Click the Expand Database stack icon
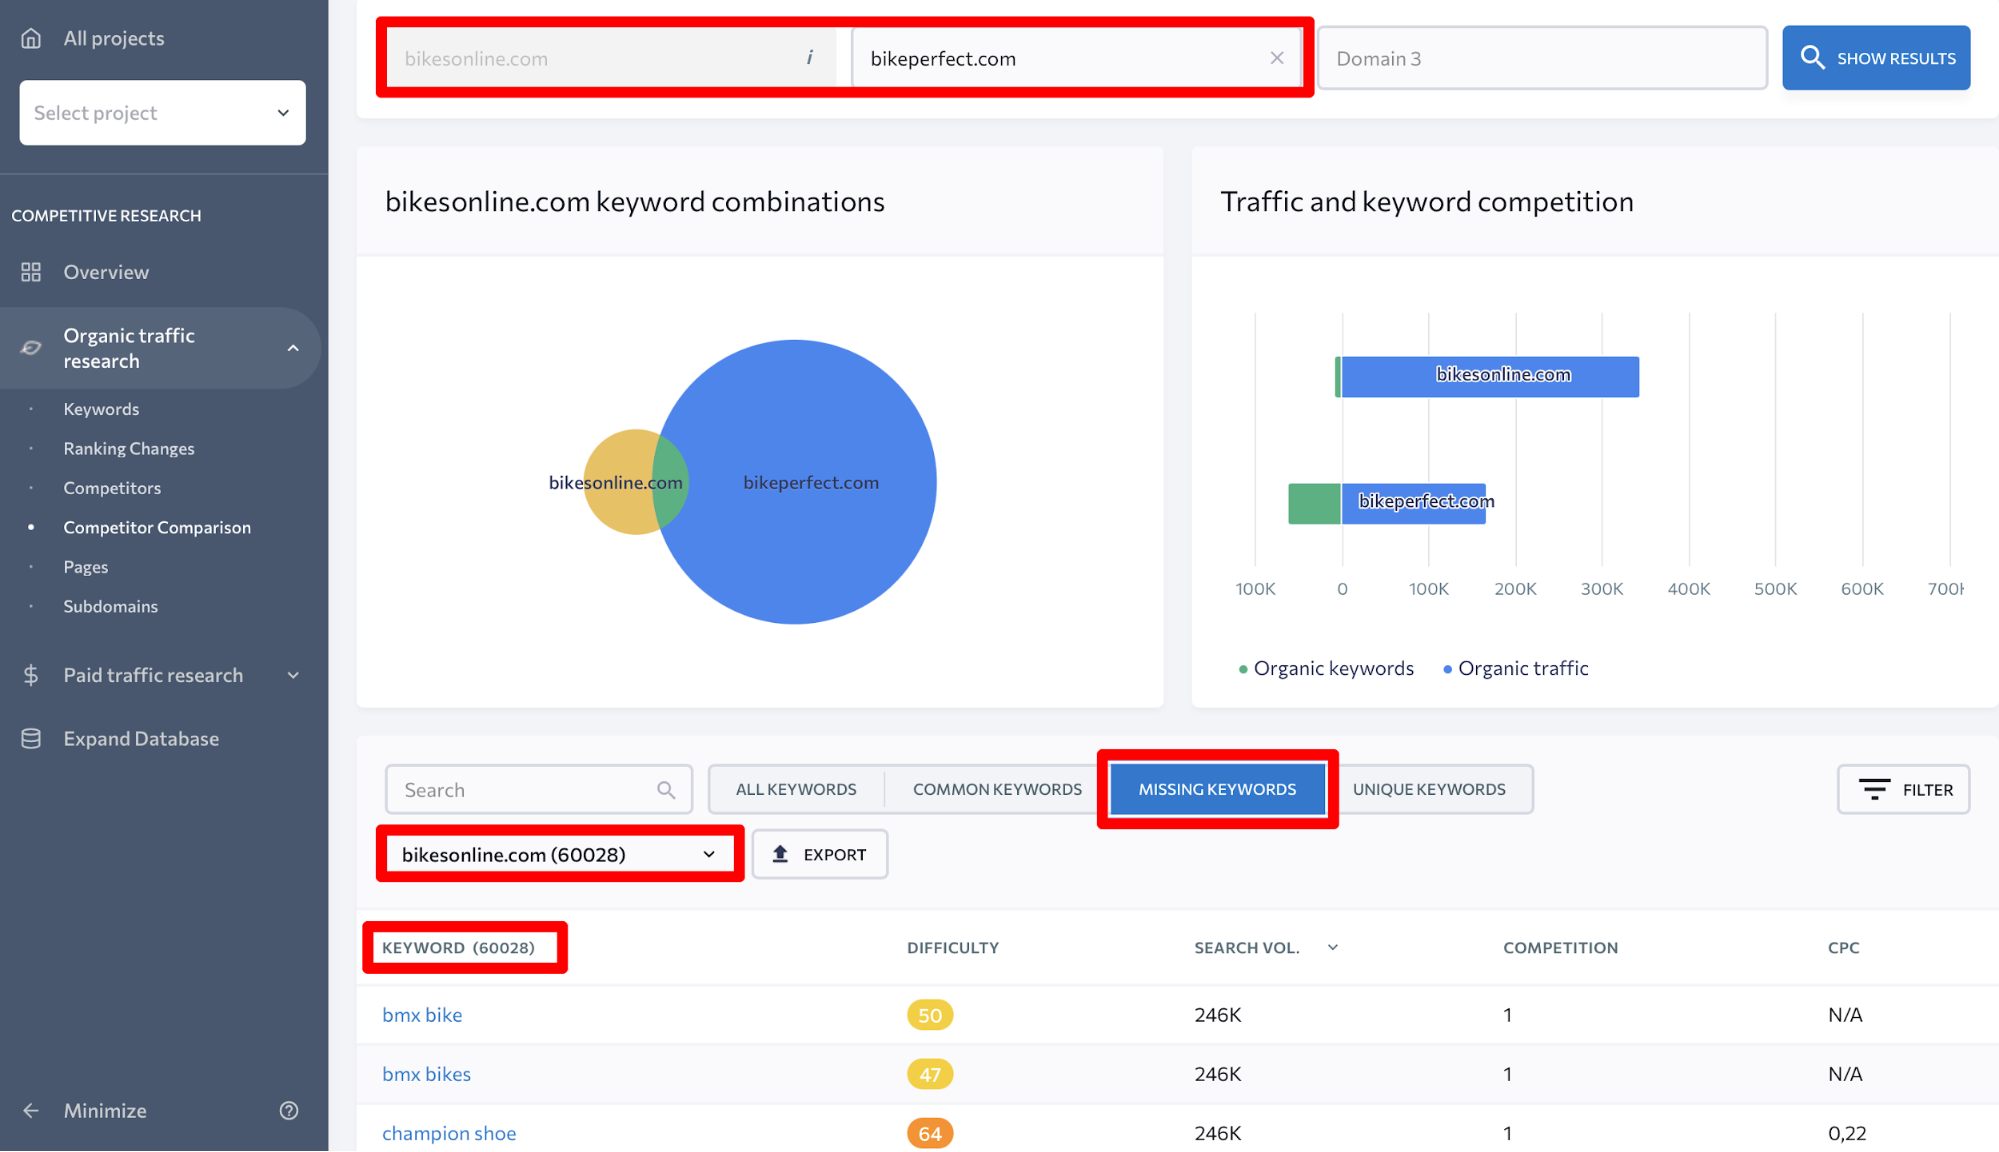 click(31, 739)
